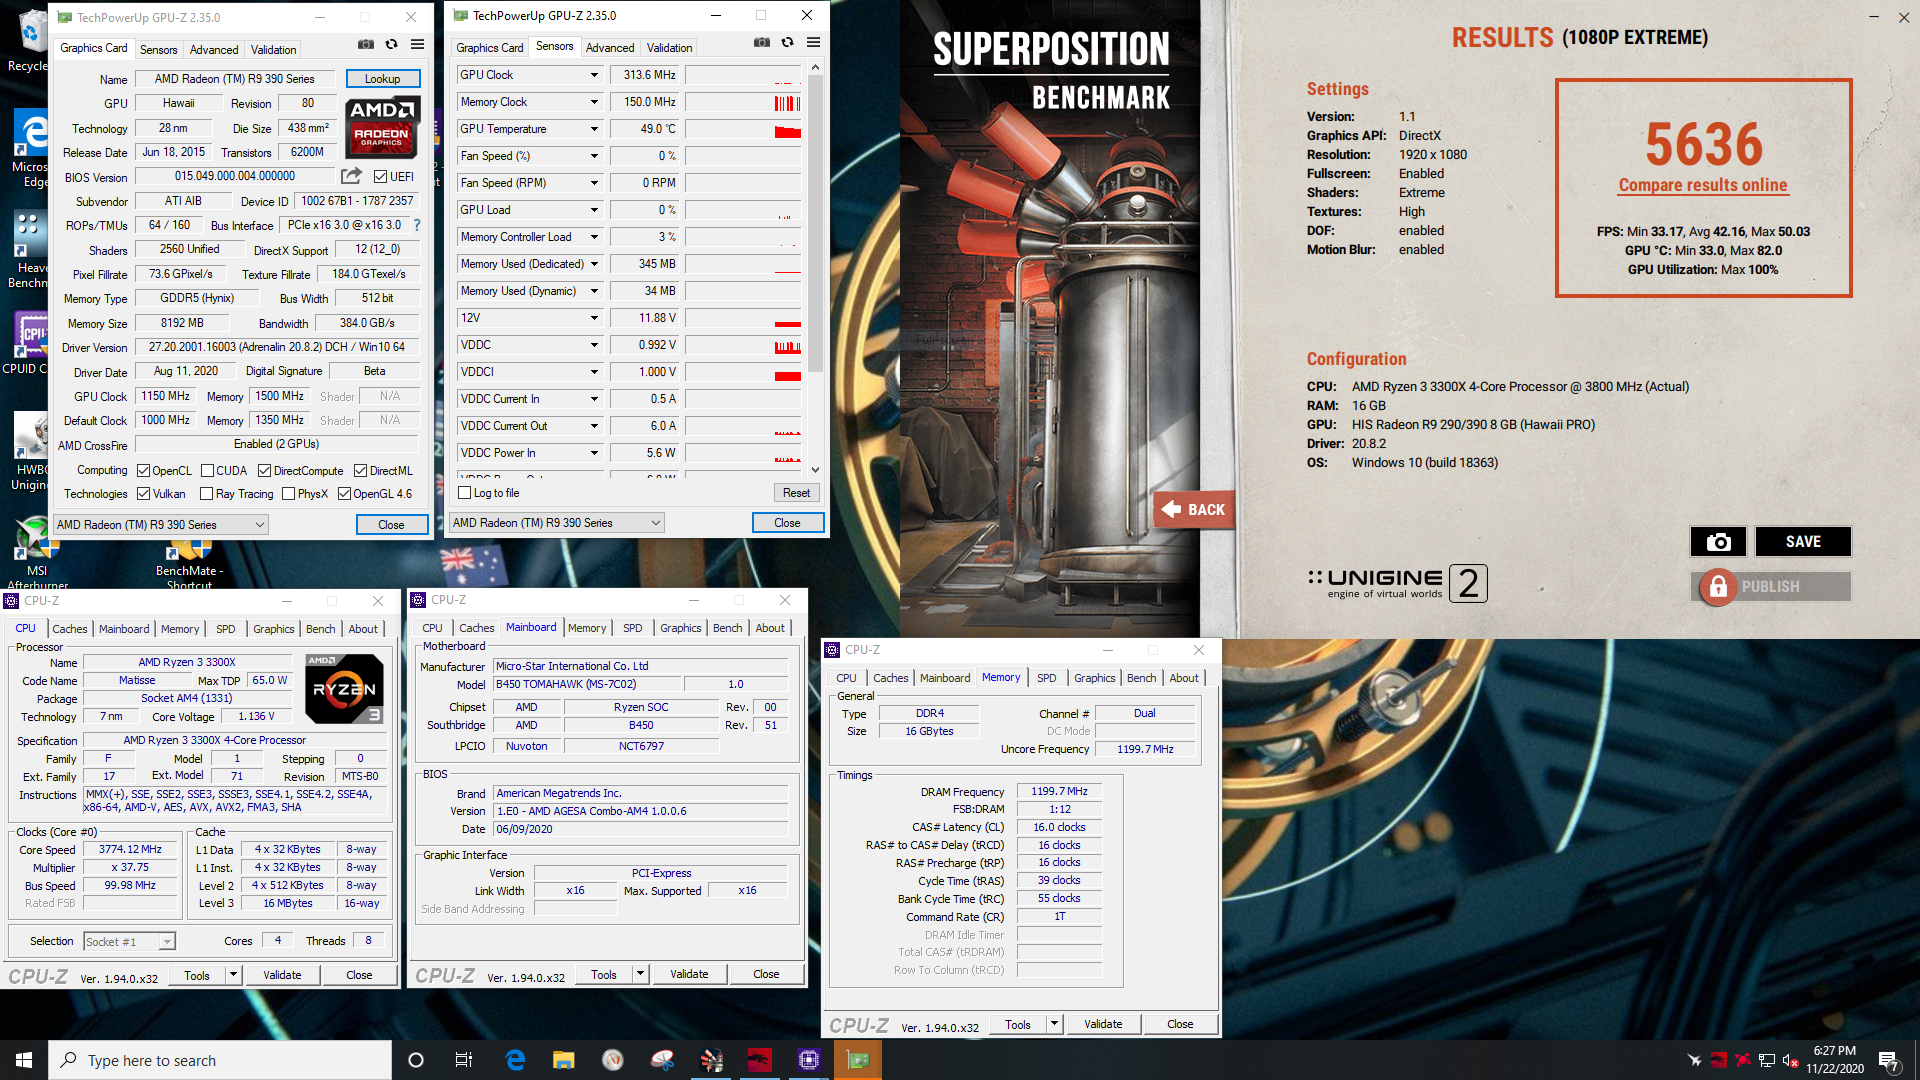Click VDDC sensor graph
This screenshot has height=1080, width=1920.
pos(743,345)
